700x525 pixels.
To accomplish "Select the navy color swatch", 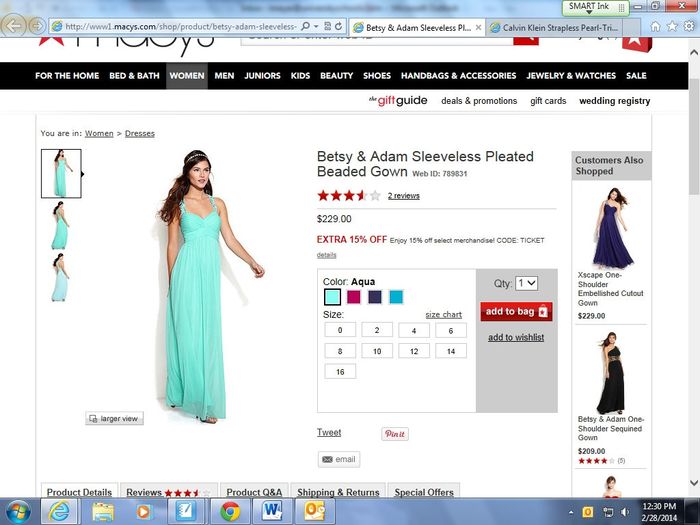I will [375, 297].
